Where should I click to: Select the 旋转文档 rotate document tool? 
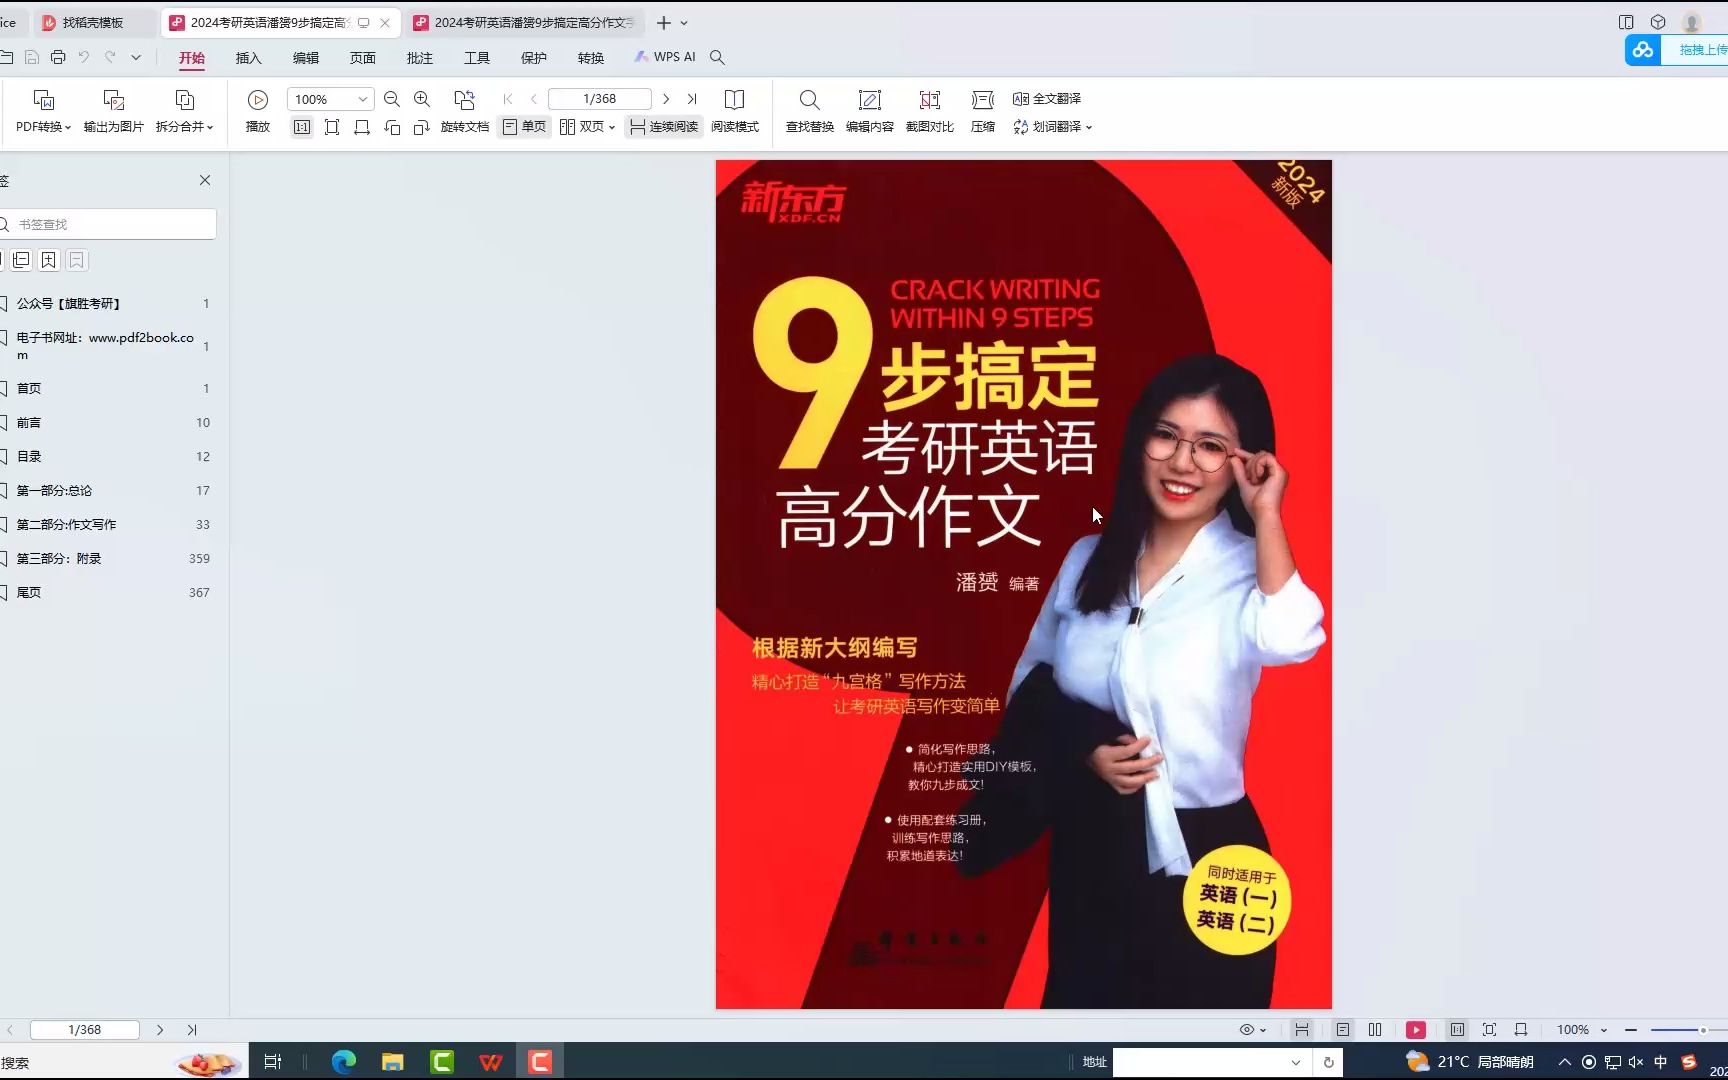tap(464, 110)
